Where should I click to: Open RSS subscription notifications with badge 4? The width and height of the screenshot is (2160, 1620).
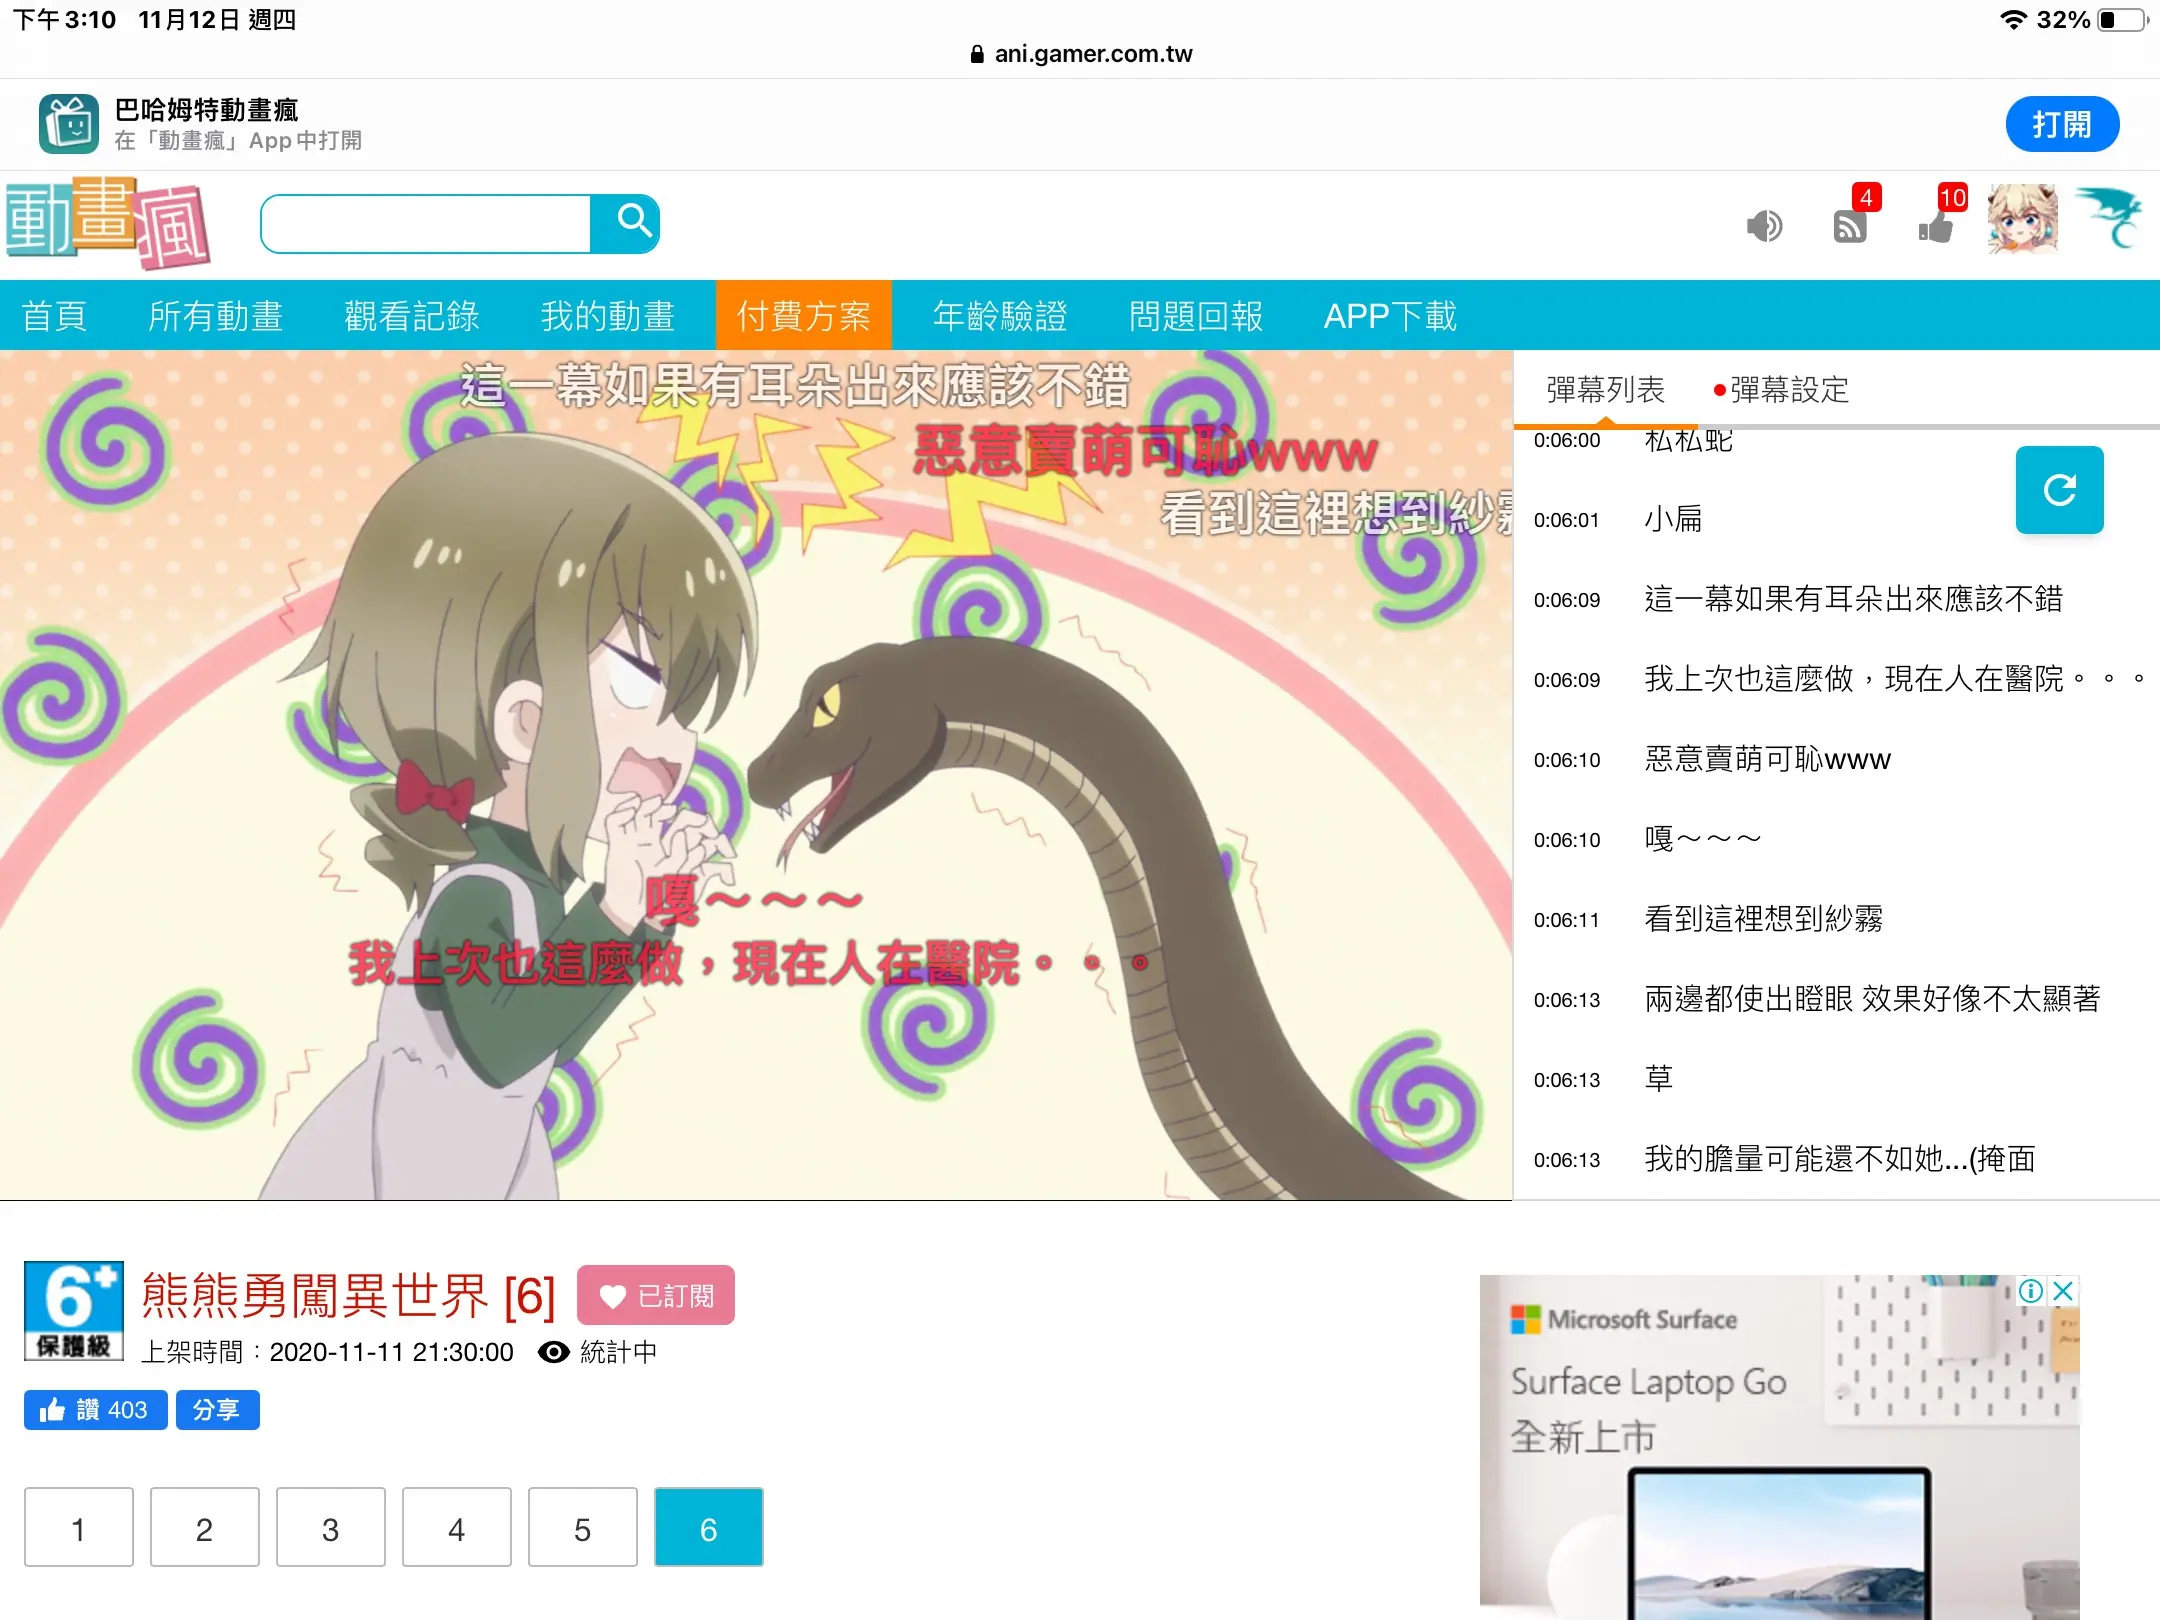(1851, 226)
